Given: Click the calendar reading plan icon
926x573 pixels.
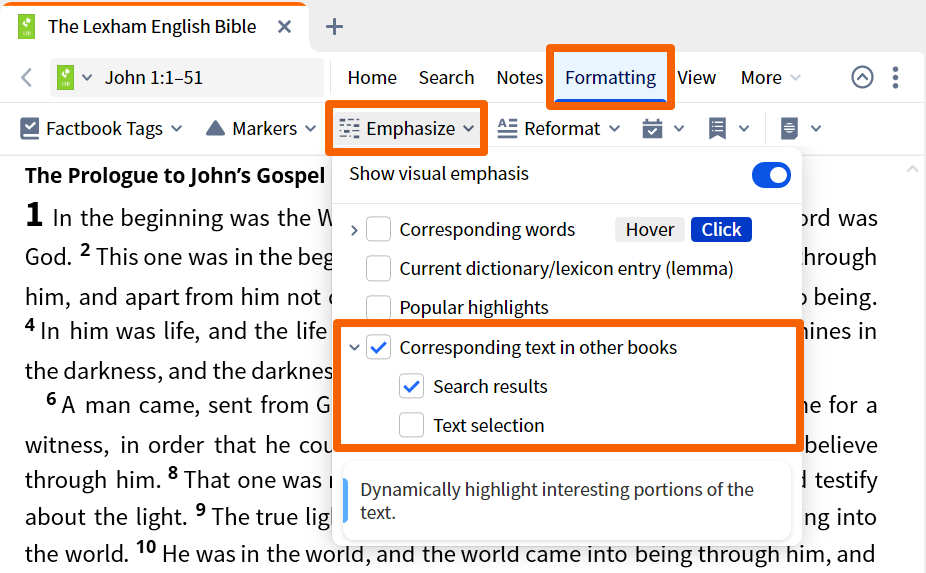Looking at the screenshot, I should tap(652, 128).
